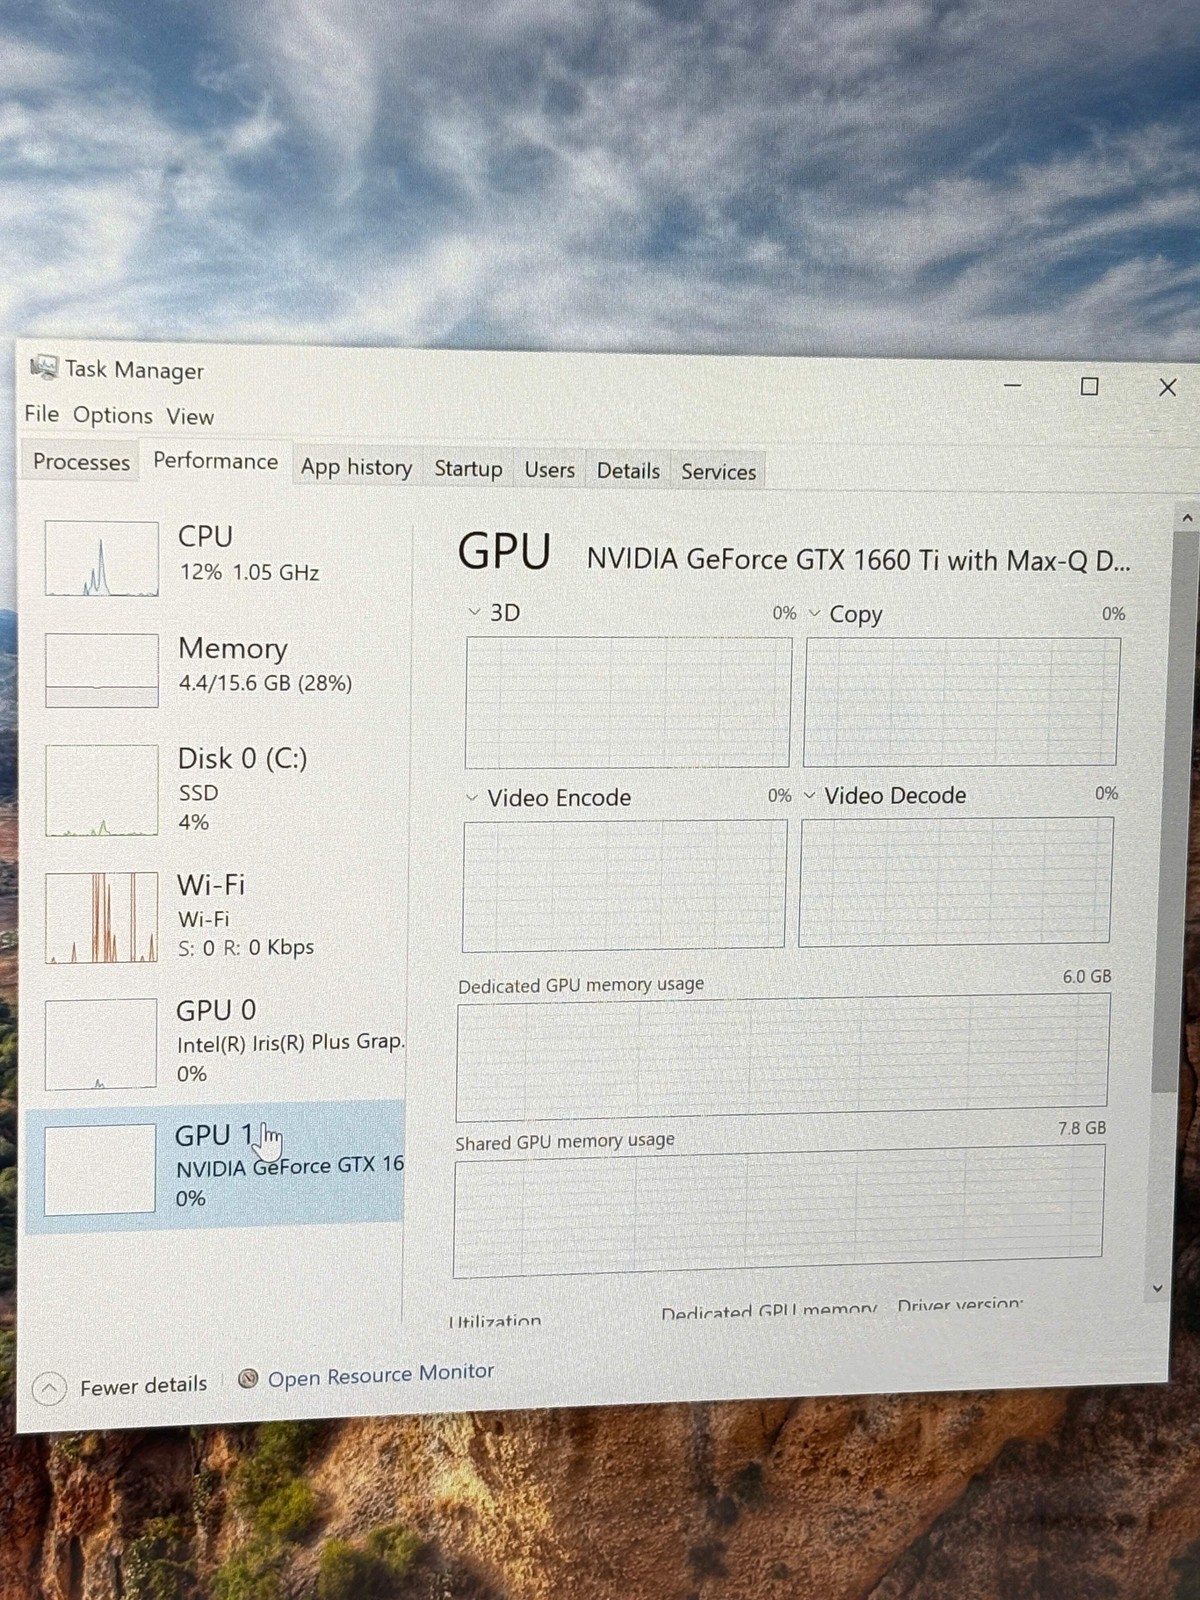Select the GPU 0 graph thumbnail

101,1044
